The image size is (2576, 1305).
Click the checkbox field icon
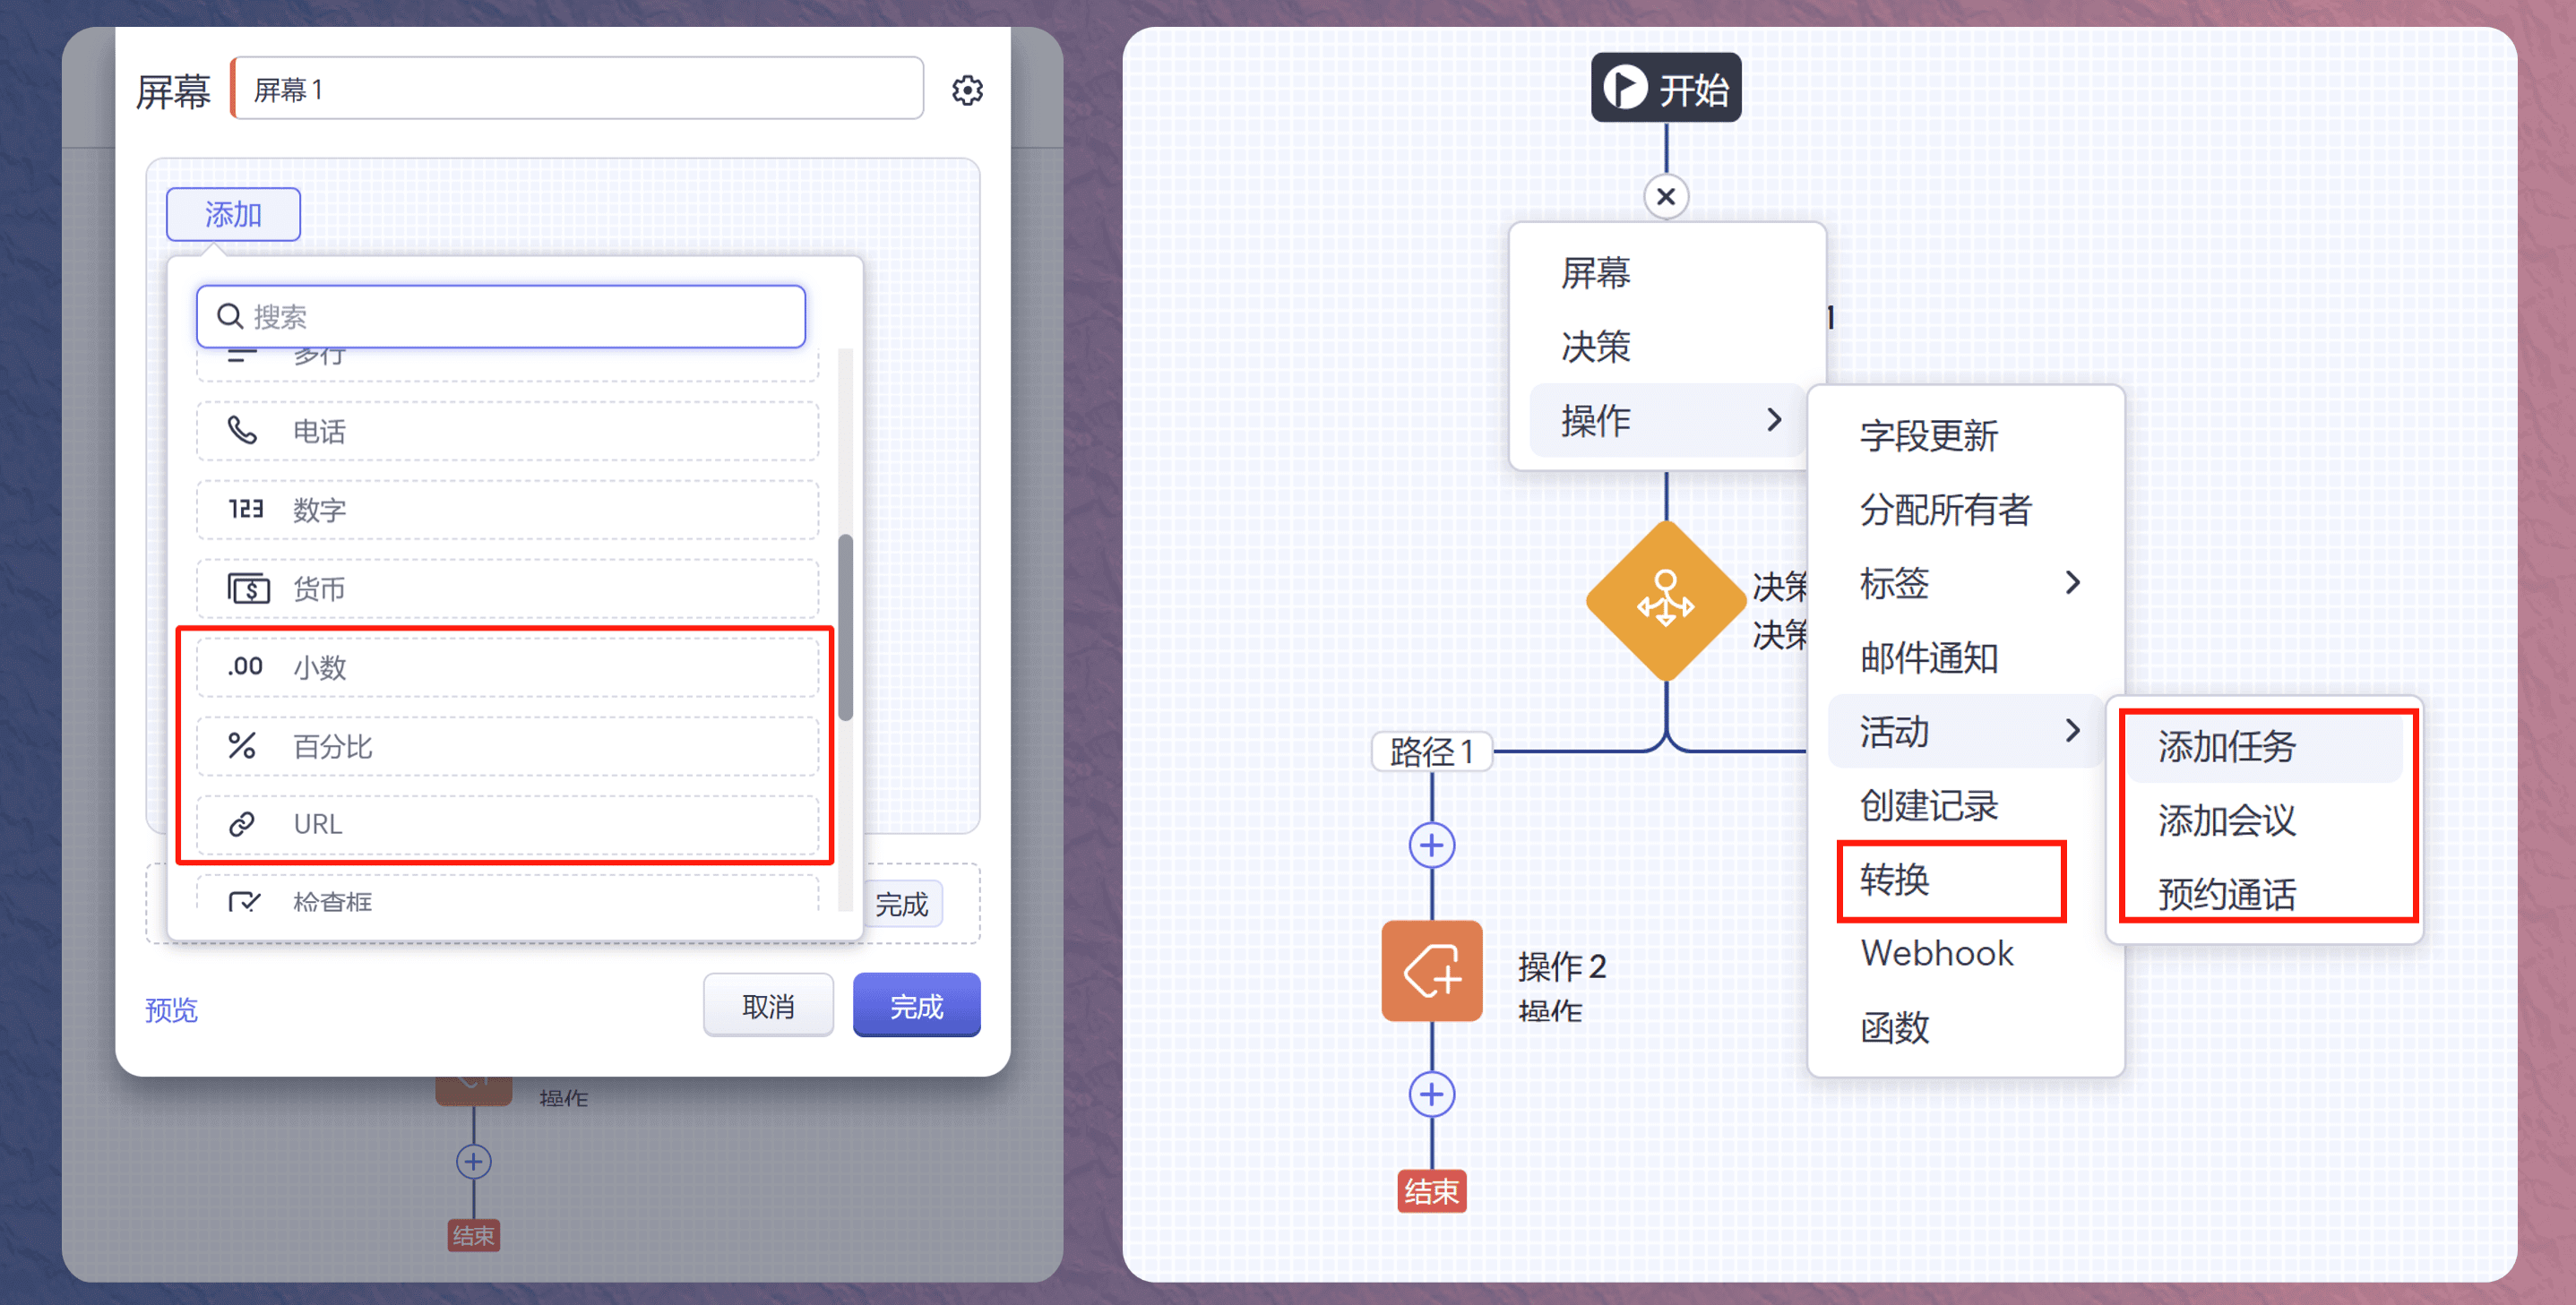244,900
